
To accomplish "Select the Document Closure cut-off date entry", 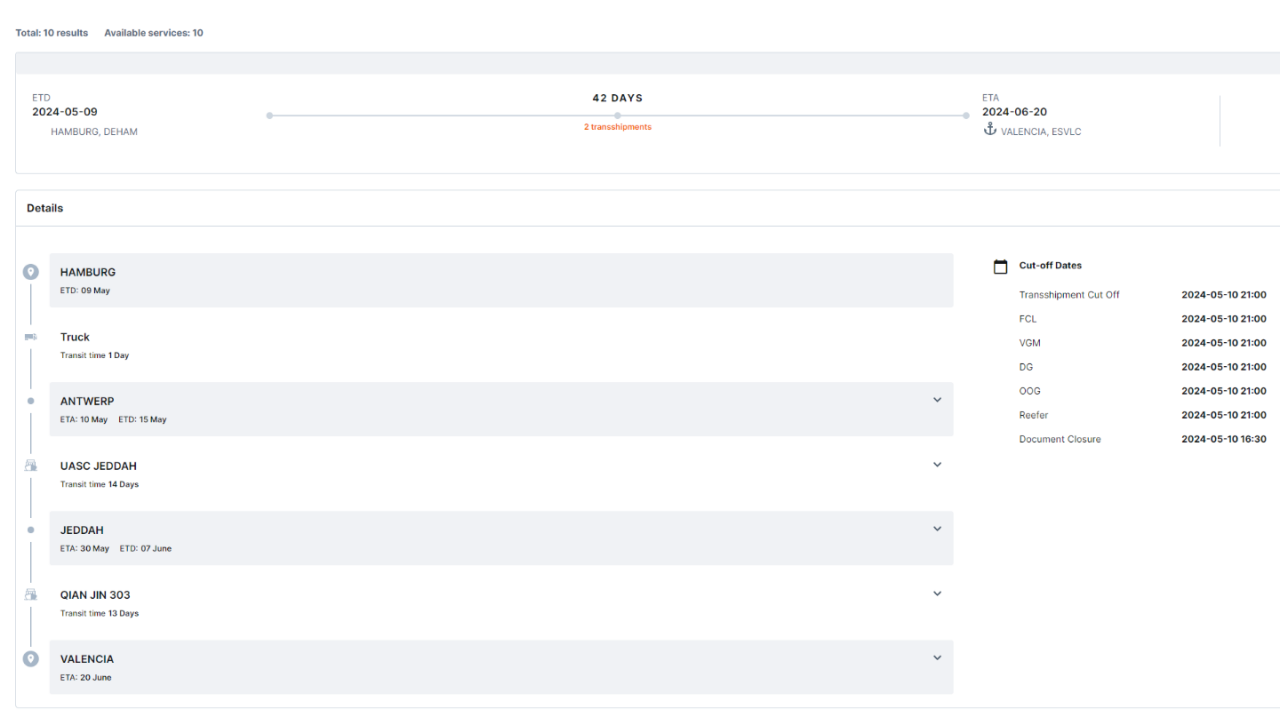I will tap(1060, 439).
